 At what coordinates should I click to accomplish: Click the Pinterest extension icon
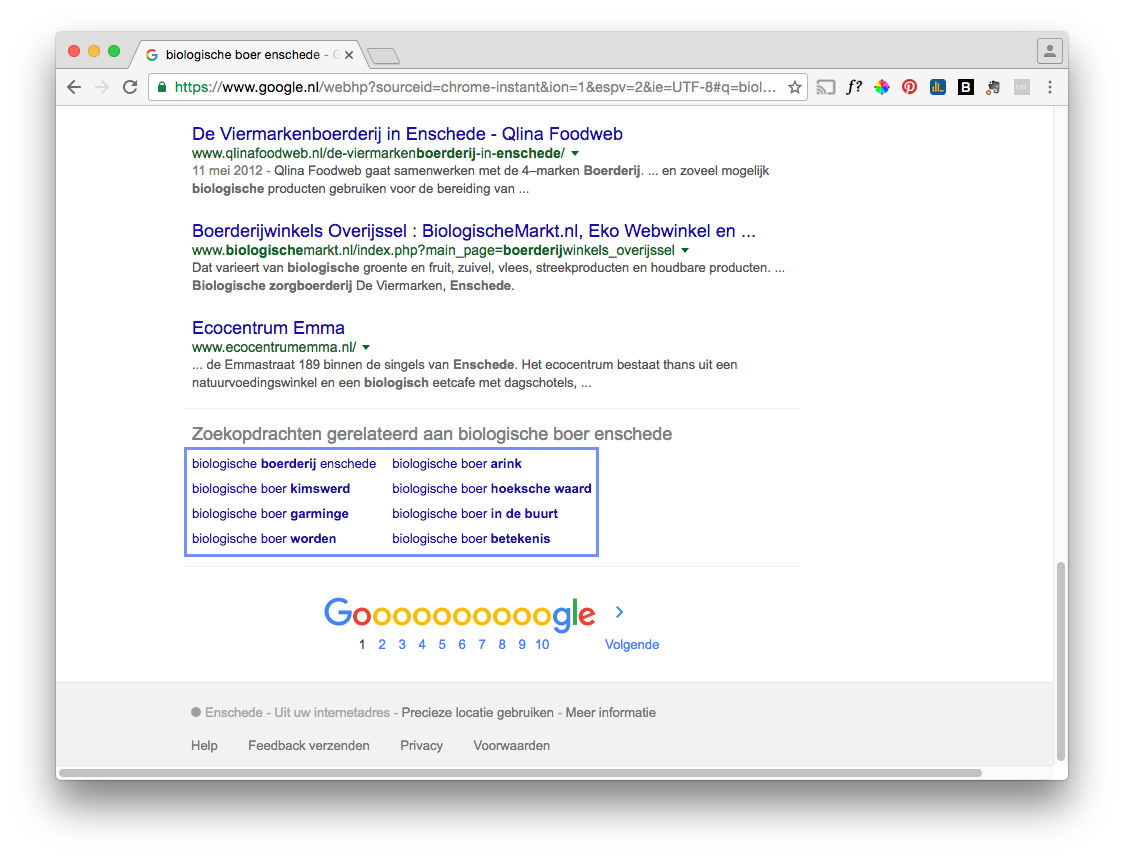point(909,87)
